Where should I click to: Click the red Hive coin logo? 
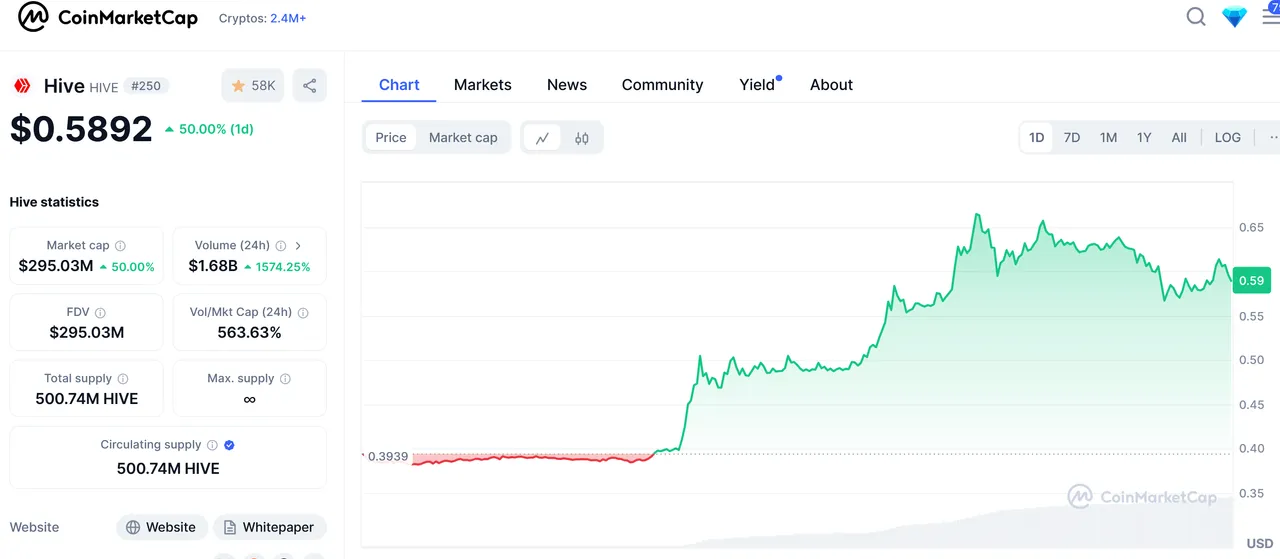point(22,86)
